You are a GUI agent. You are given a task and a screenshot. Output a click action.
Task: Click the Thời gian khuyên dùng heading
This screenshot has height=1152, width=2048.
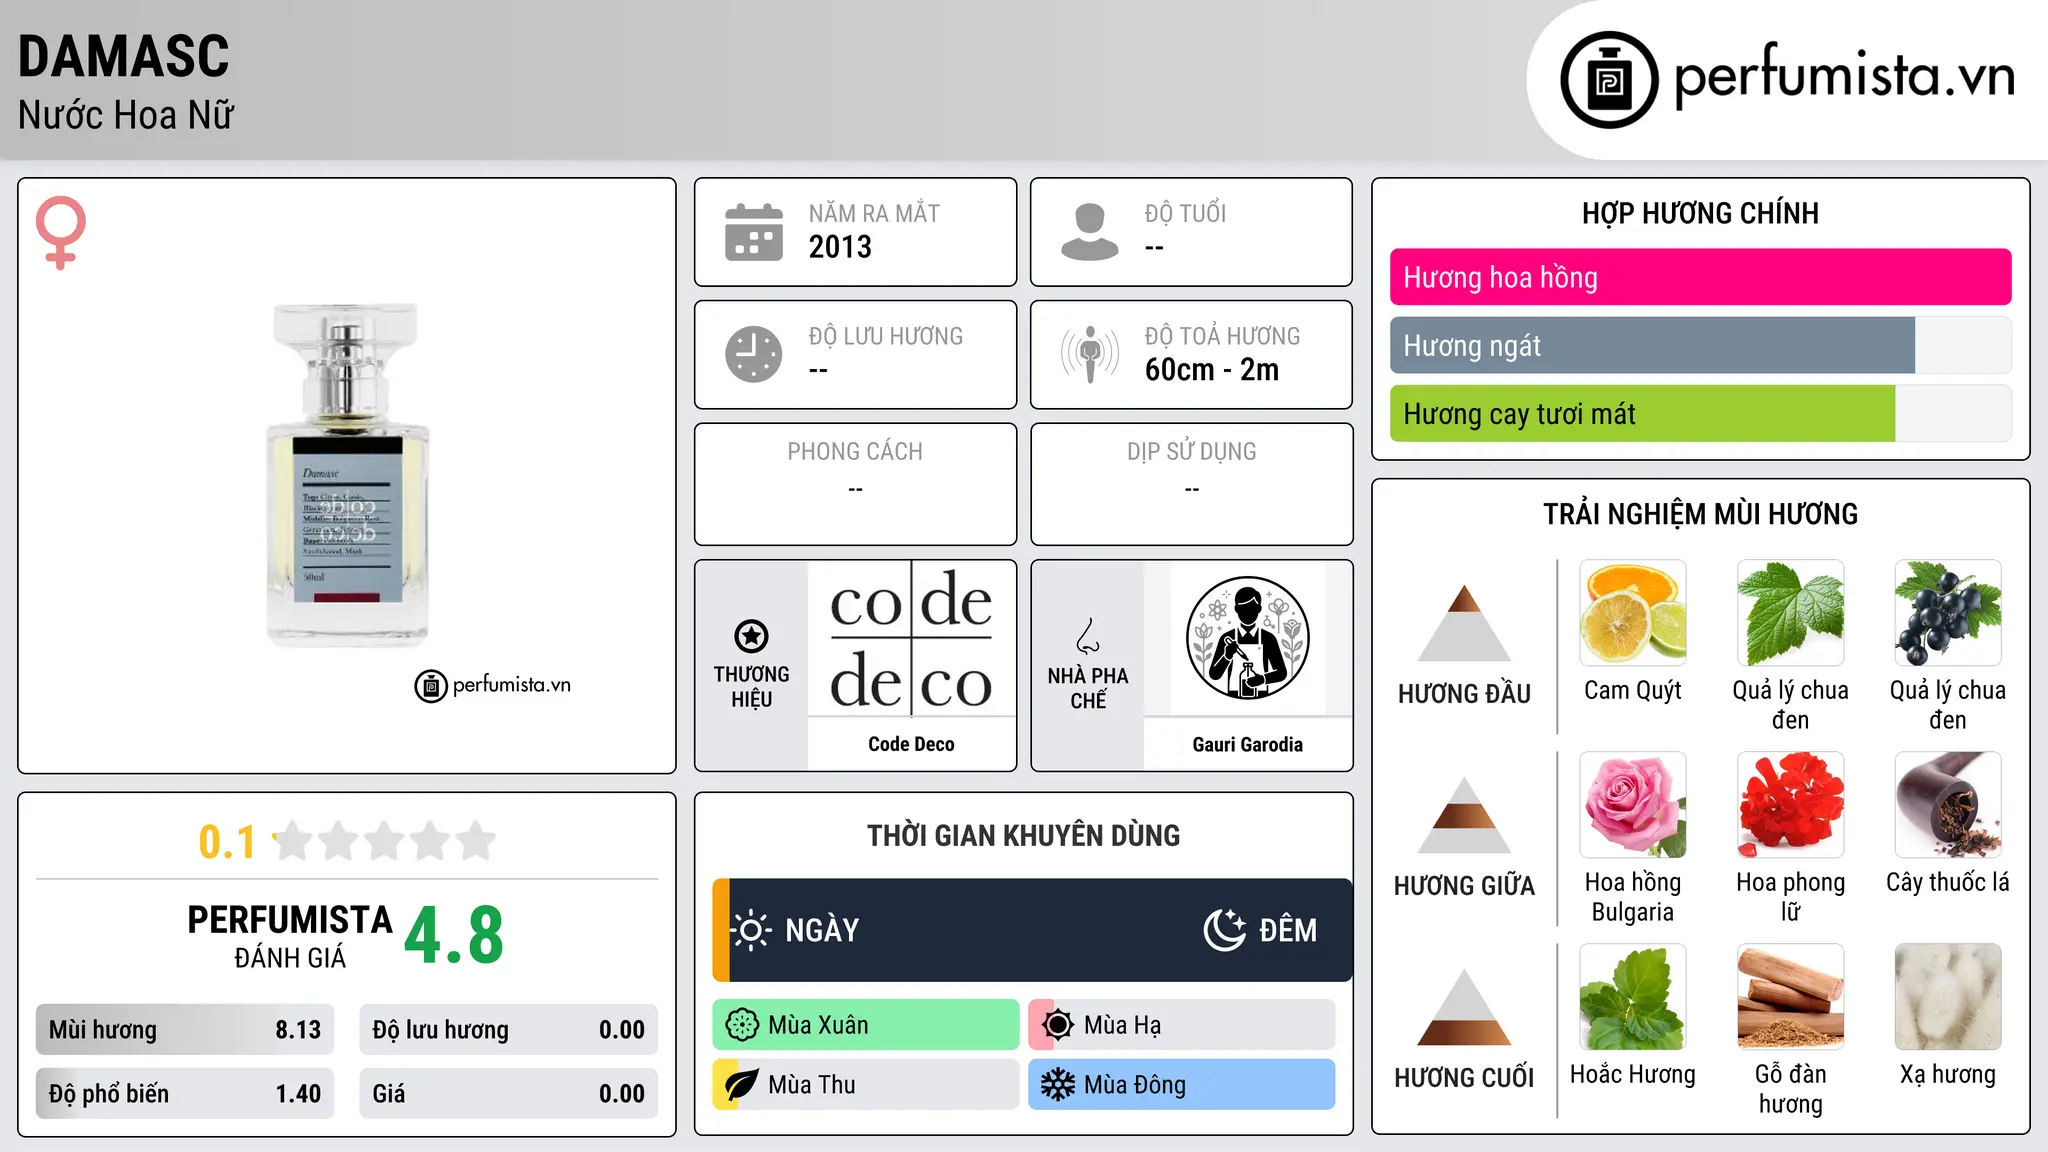1023,835
